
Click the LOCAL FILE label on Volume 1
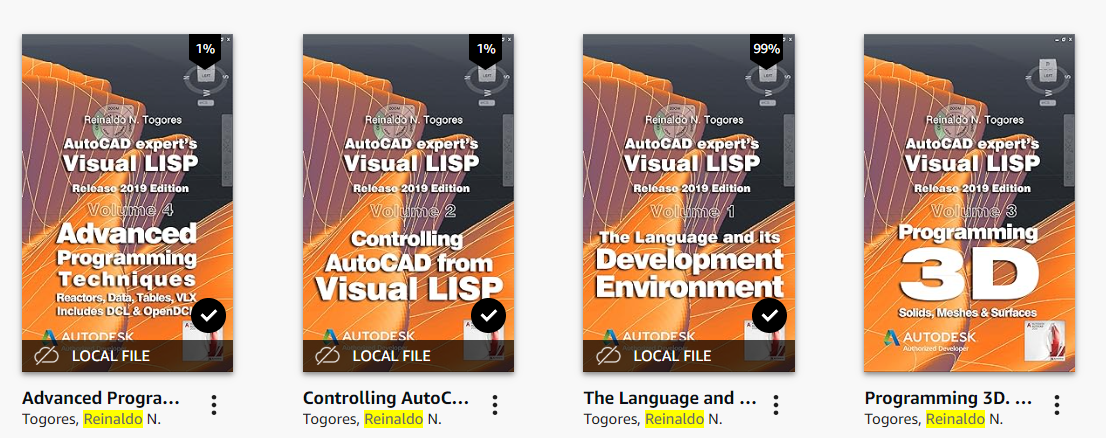(x=672, y=355)
